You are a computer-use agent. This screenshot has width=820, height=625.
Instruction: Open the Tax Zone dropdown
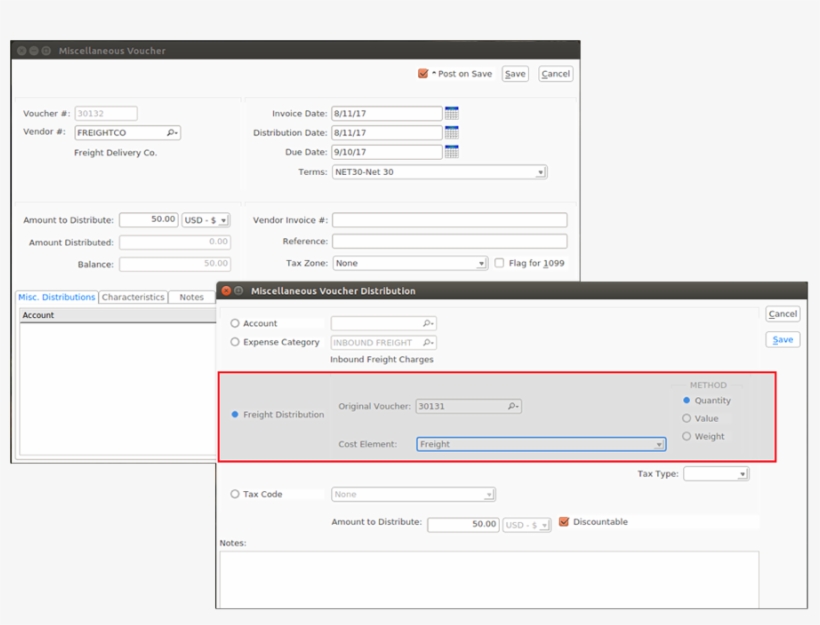pos(481,262)
